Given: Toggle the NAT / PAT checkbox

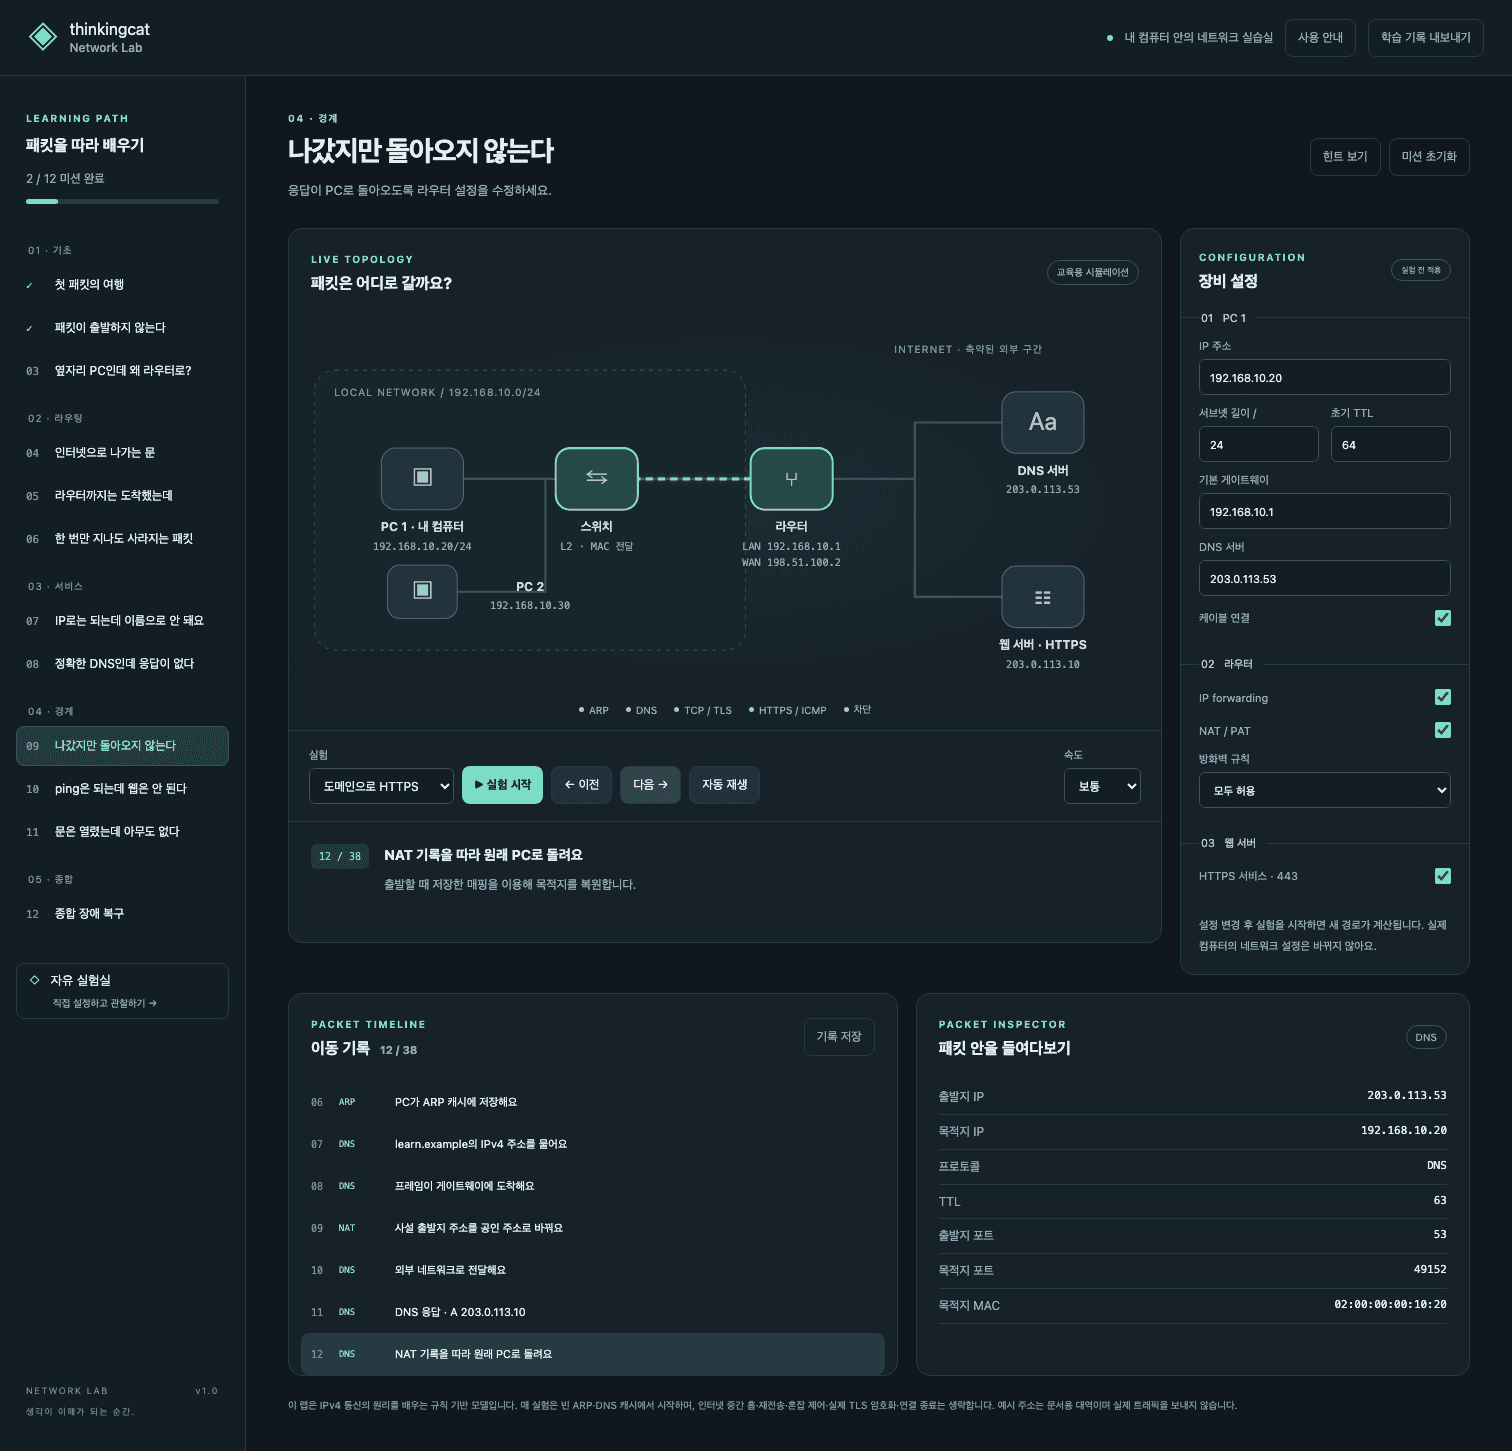Looking at the screenshot, I should coord(1442,730).
